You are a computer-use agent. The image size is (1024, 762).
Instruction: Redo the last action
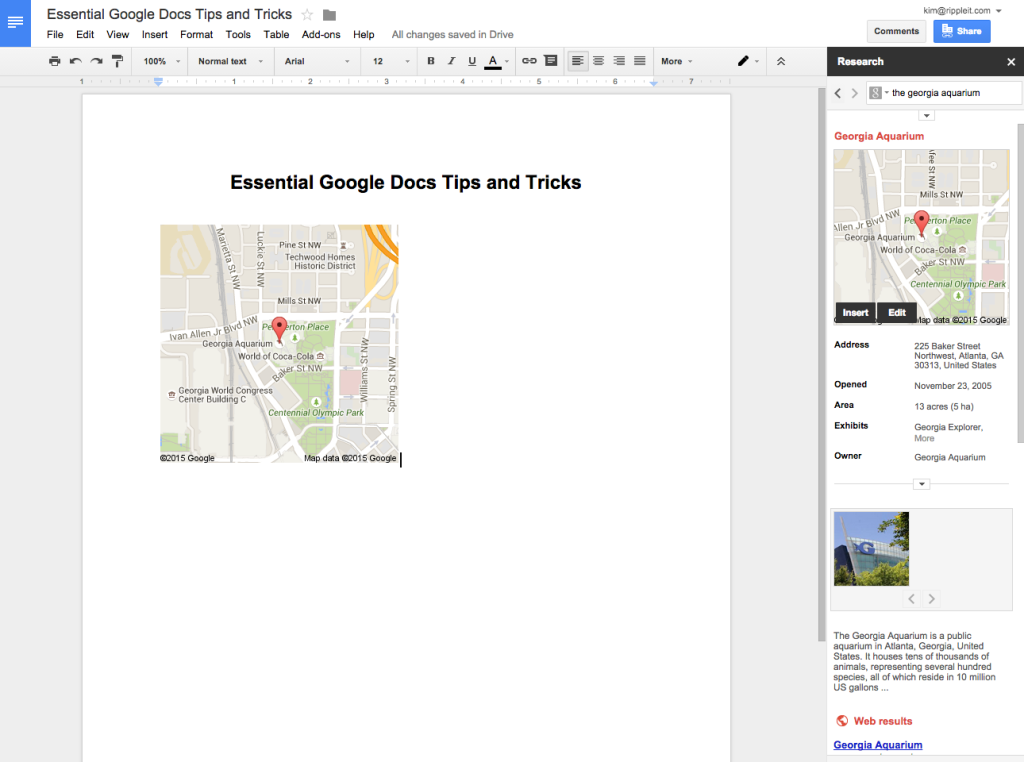coord(96,61)
